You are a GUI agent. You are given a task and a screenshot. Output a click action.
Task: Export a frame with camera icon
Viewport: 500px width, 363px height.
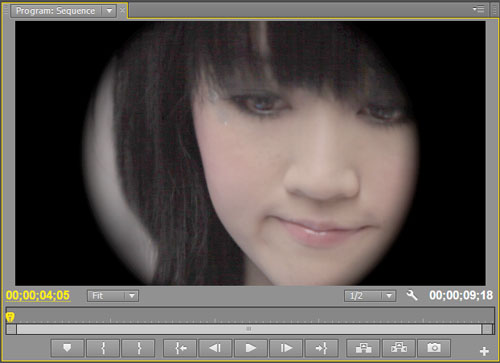click(x=434, y=348)
